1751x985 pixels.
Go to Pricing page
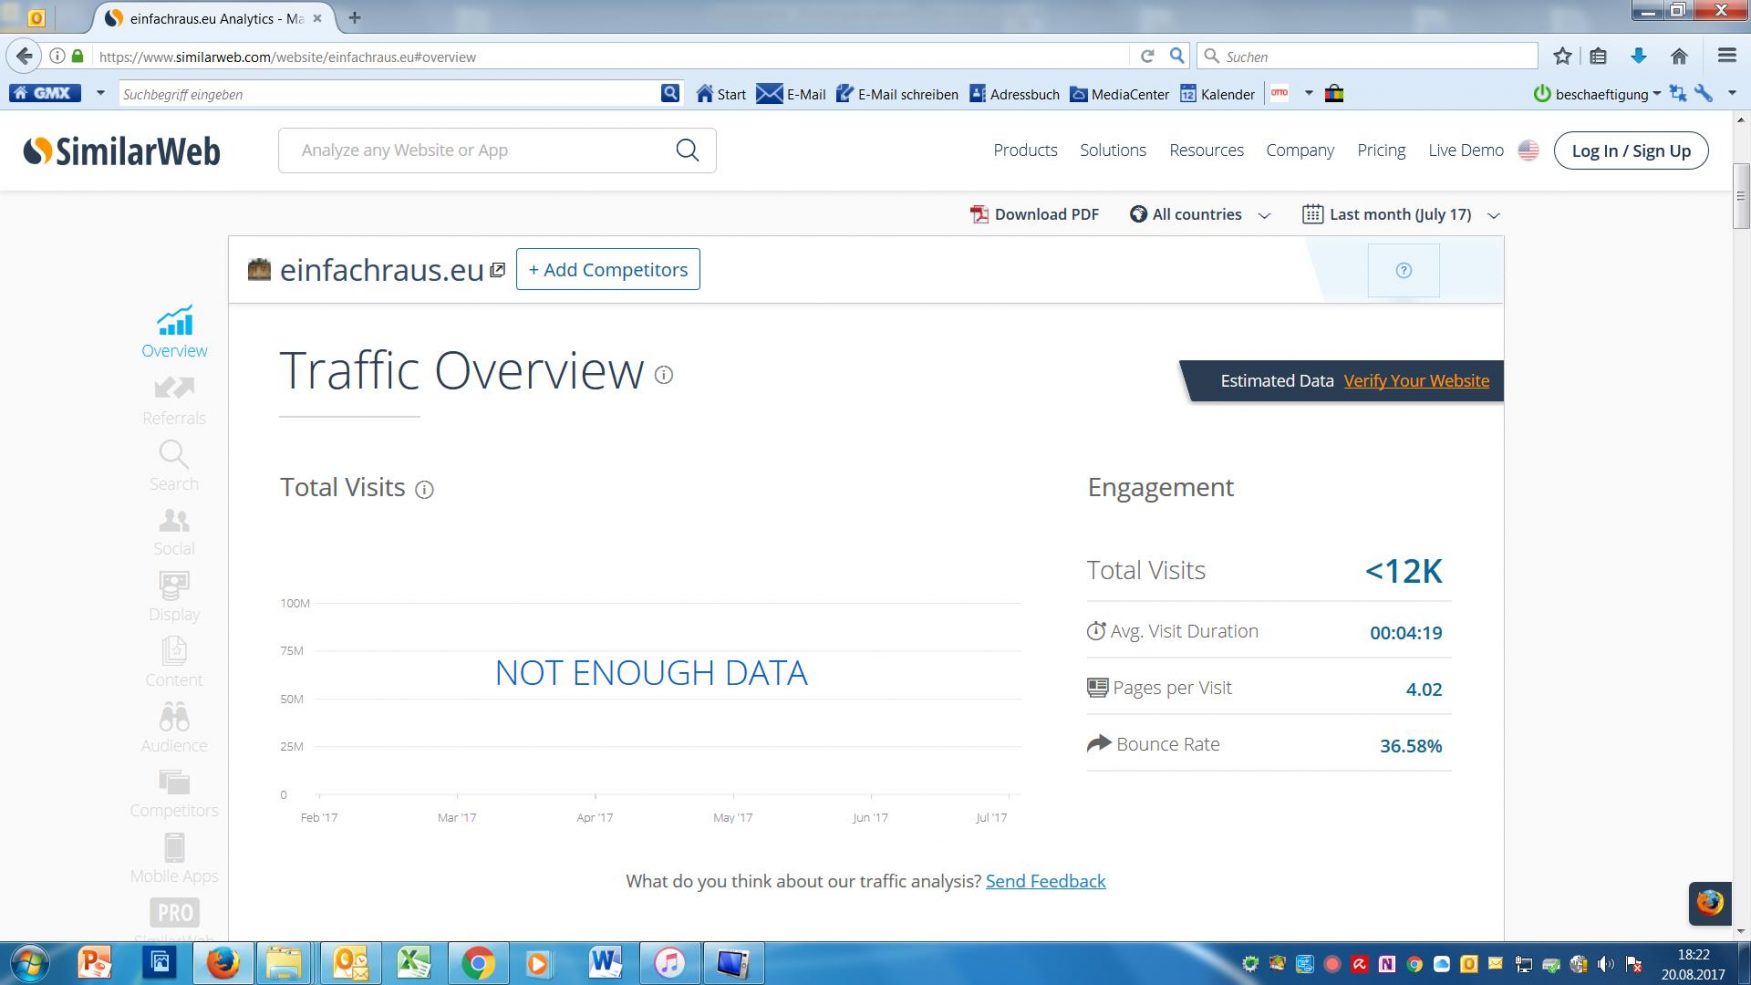pyautogui.click(x=1381, y=150)
